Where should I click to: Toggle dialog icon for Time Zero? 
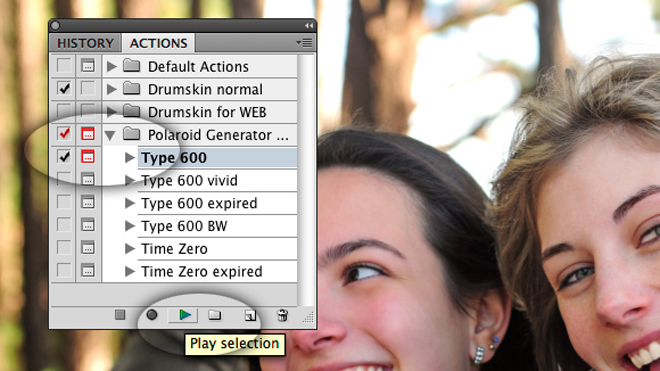[88, 248]
